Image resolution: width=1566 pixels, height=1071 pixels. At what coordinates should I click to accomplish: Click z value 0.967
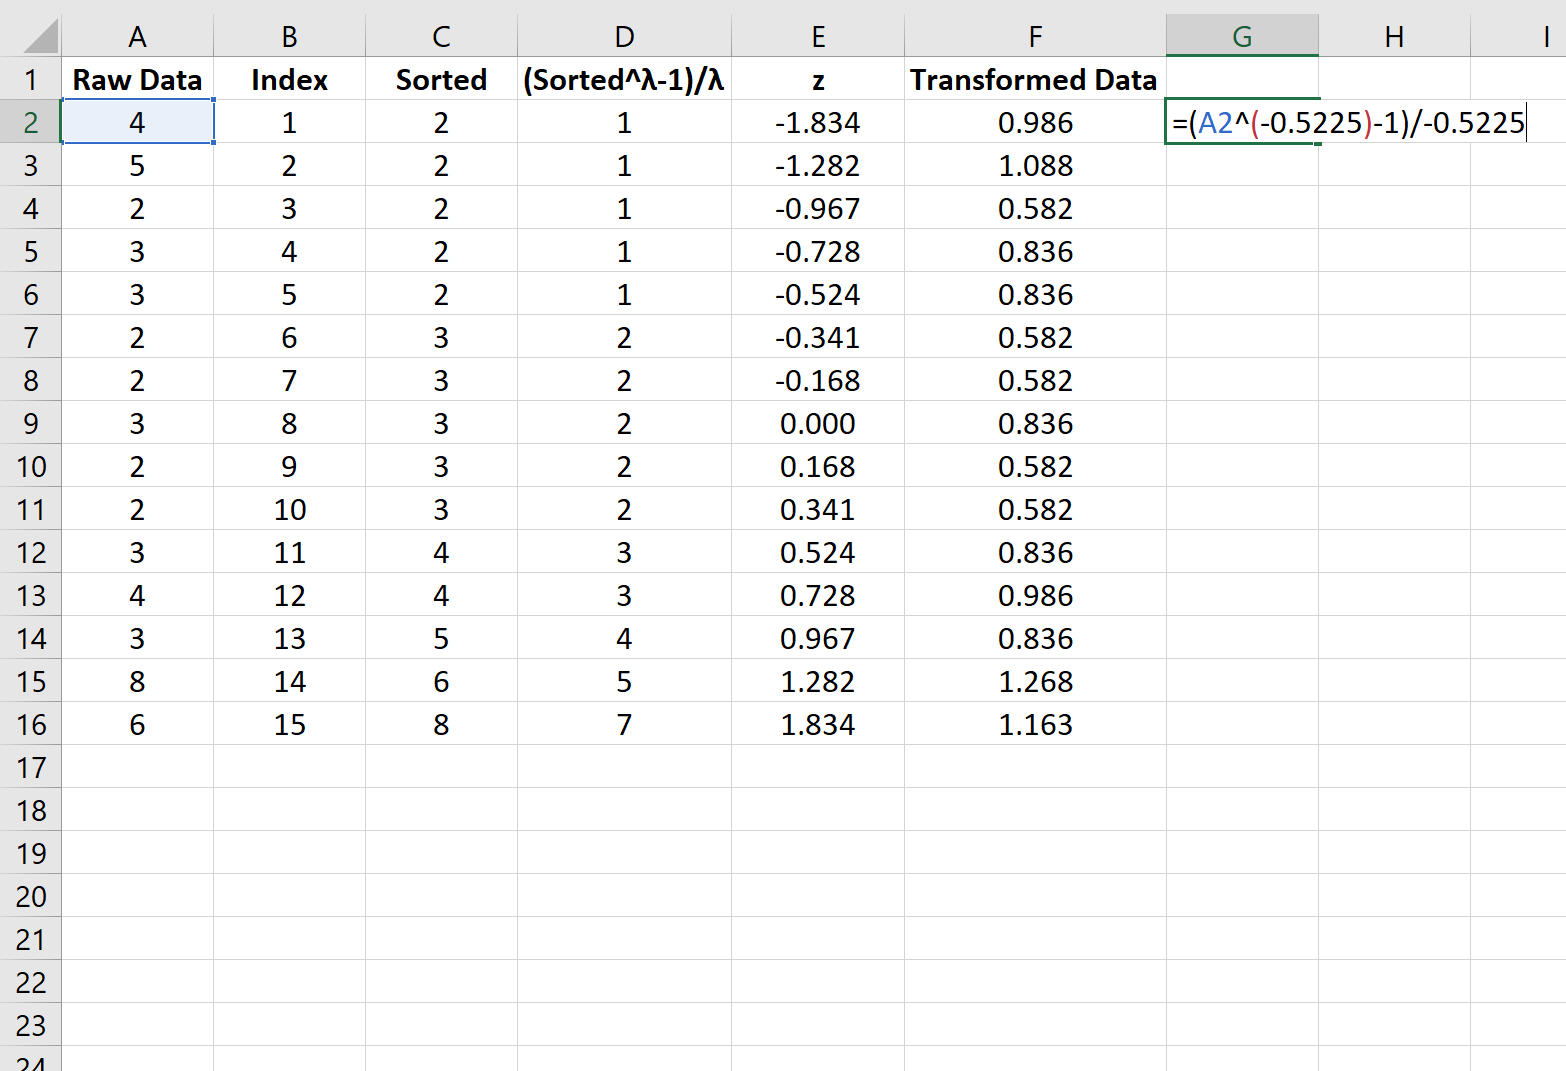[x=818, y=638]
